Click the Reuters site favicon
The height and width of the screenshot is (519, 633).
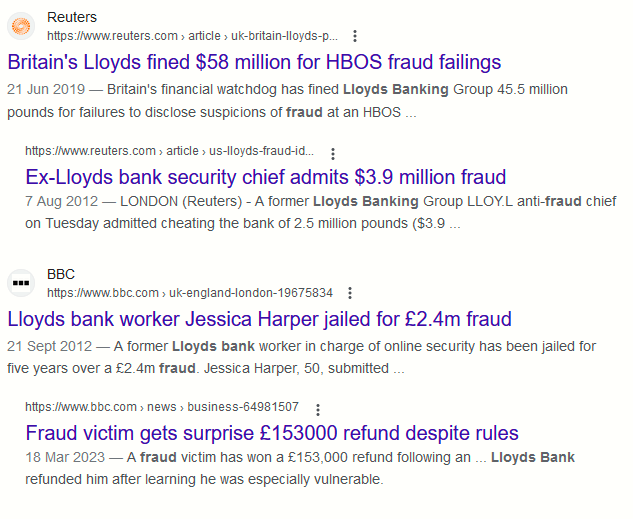[21, 25]
